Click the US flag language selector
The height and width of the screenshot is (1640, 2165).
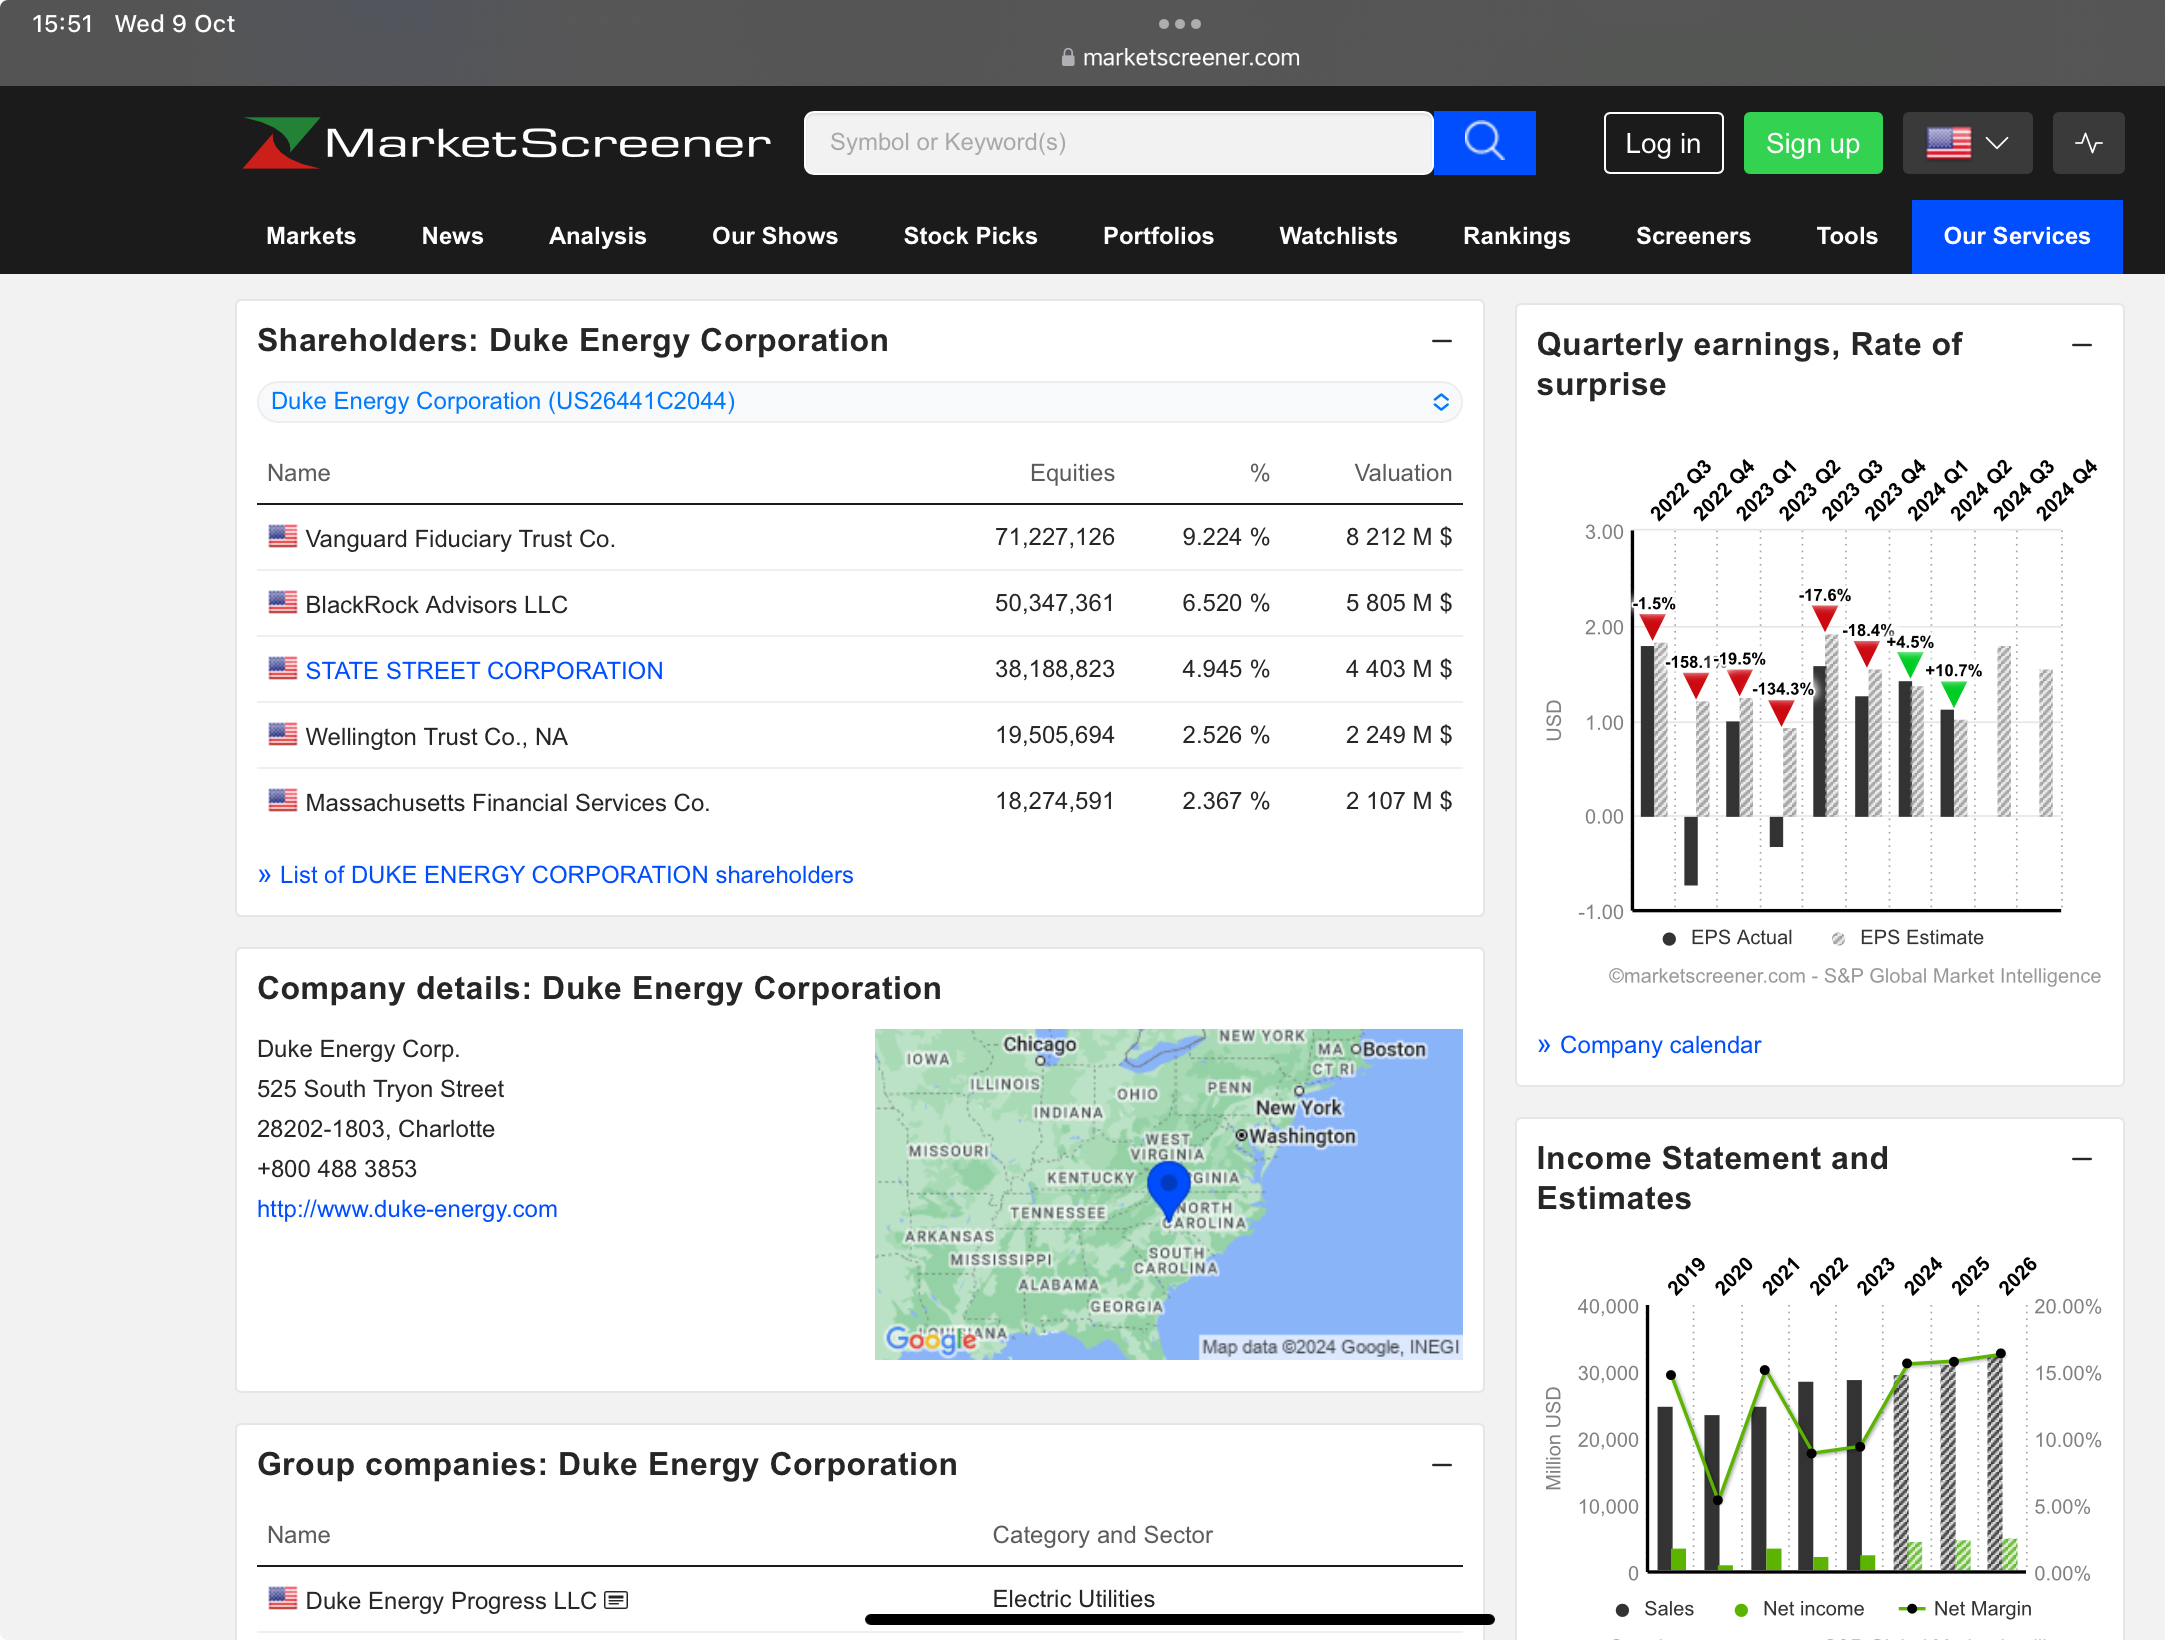1967,143
